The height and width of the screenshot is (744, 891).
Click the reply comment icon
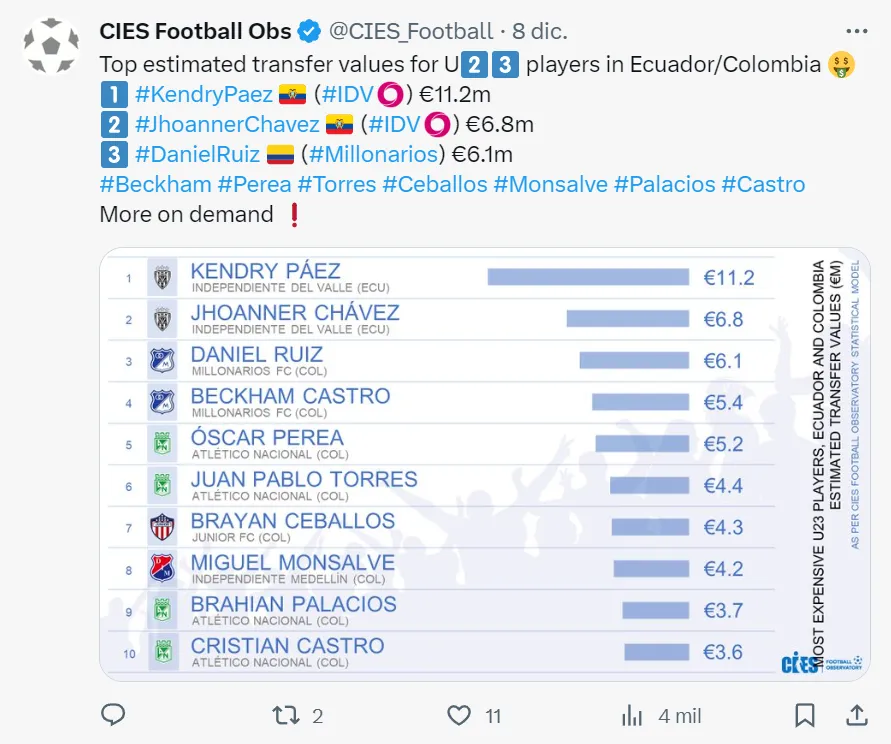pyautogui.click(x=114, y=714)
